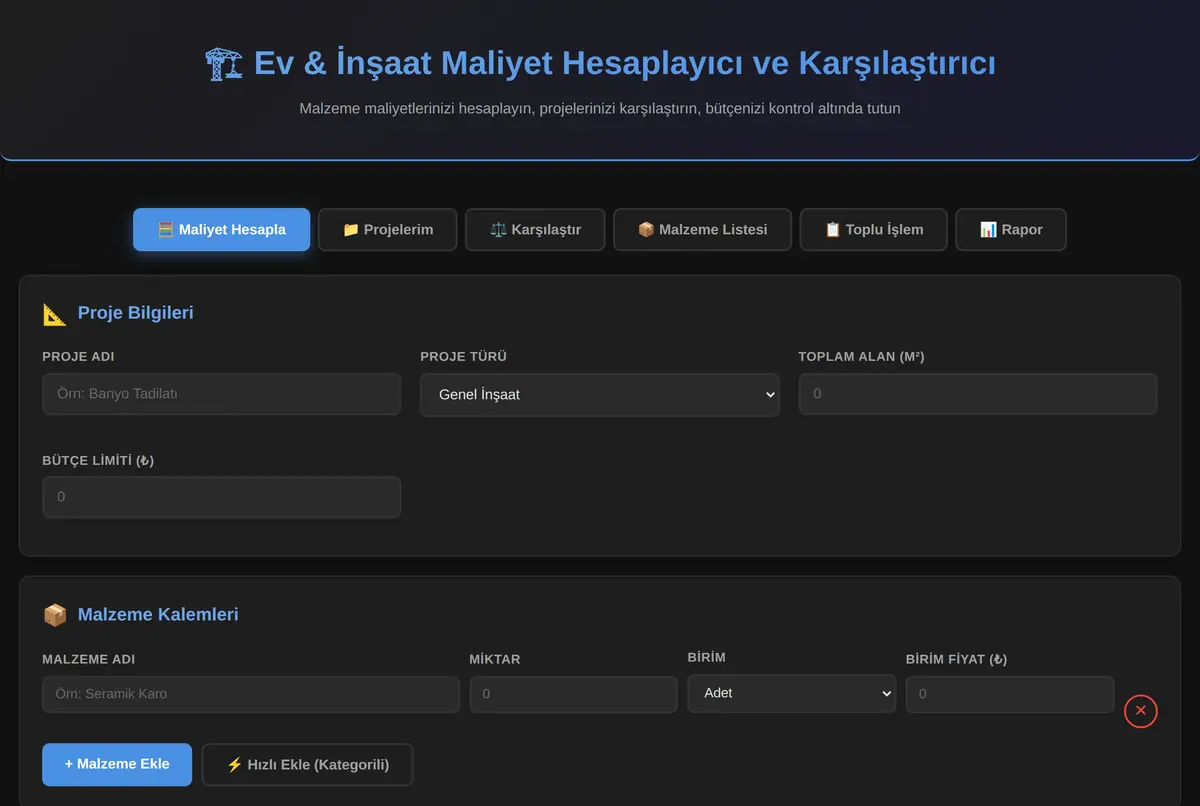Click the crane icon in the title
Screen dimensions: 1200x806
(224, 63)
